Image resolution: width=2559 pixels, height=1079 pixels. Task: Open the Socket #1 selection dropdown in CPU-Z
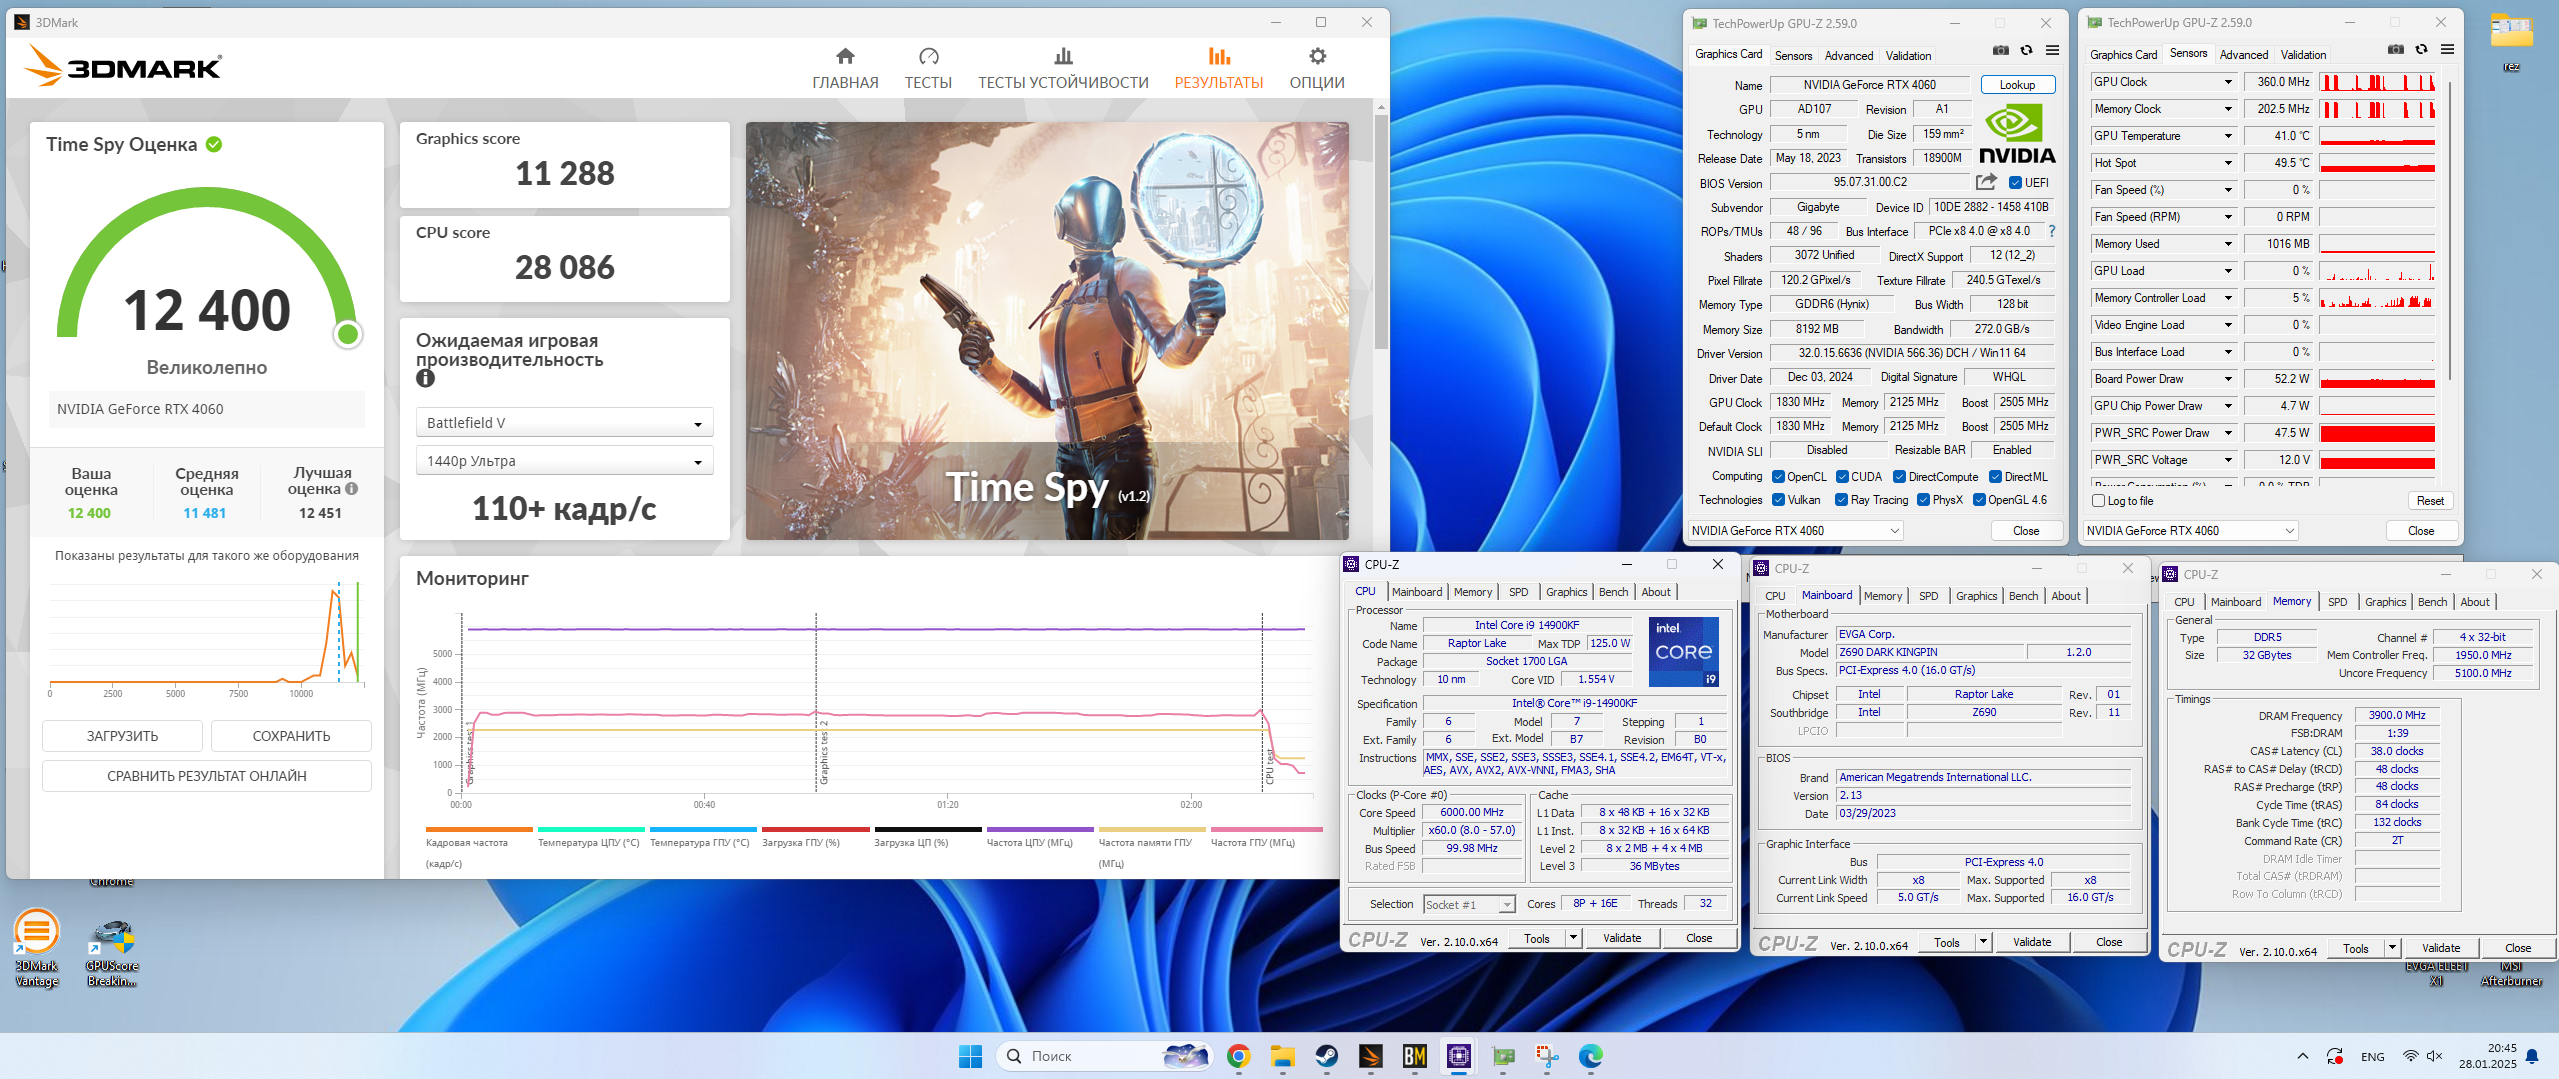coord(1469,905)
